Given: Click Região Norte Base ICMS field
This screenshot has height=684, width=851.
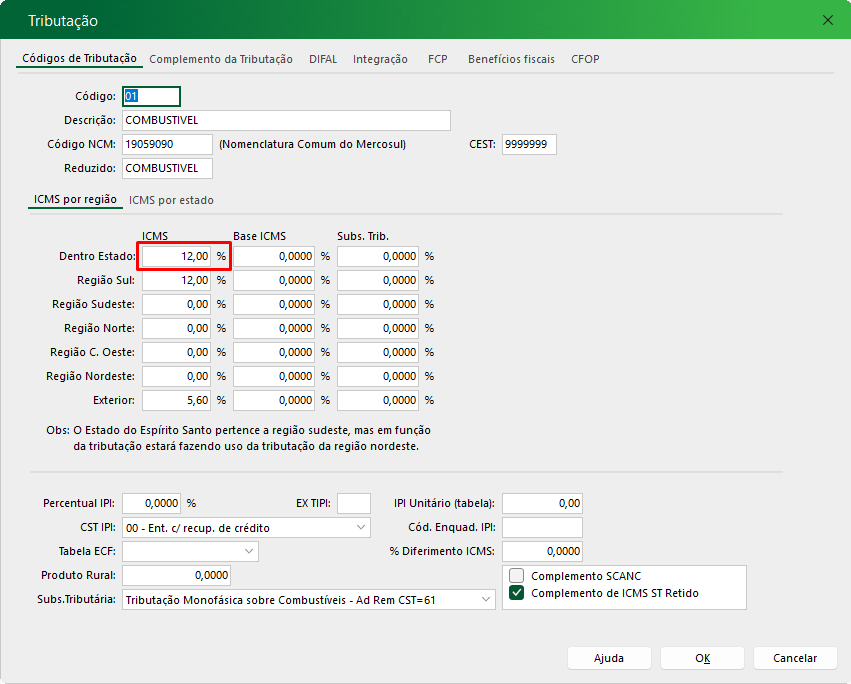Looking at the screenshot, I should point(274,328).
